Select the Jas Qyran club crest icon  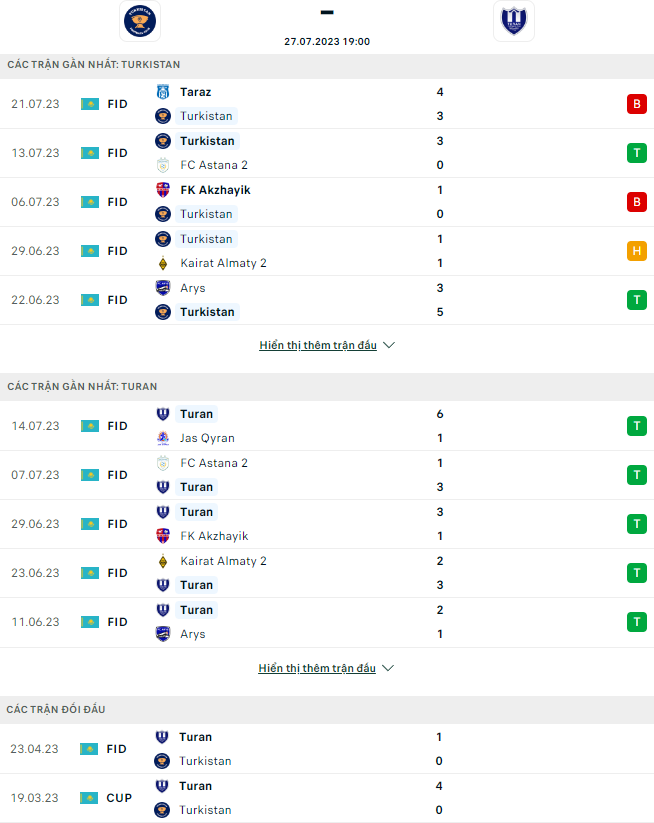[x=163, y=438]
